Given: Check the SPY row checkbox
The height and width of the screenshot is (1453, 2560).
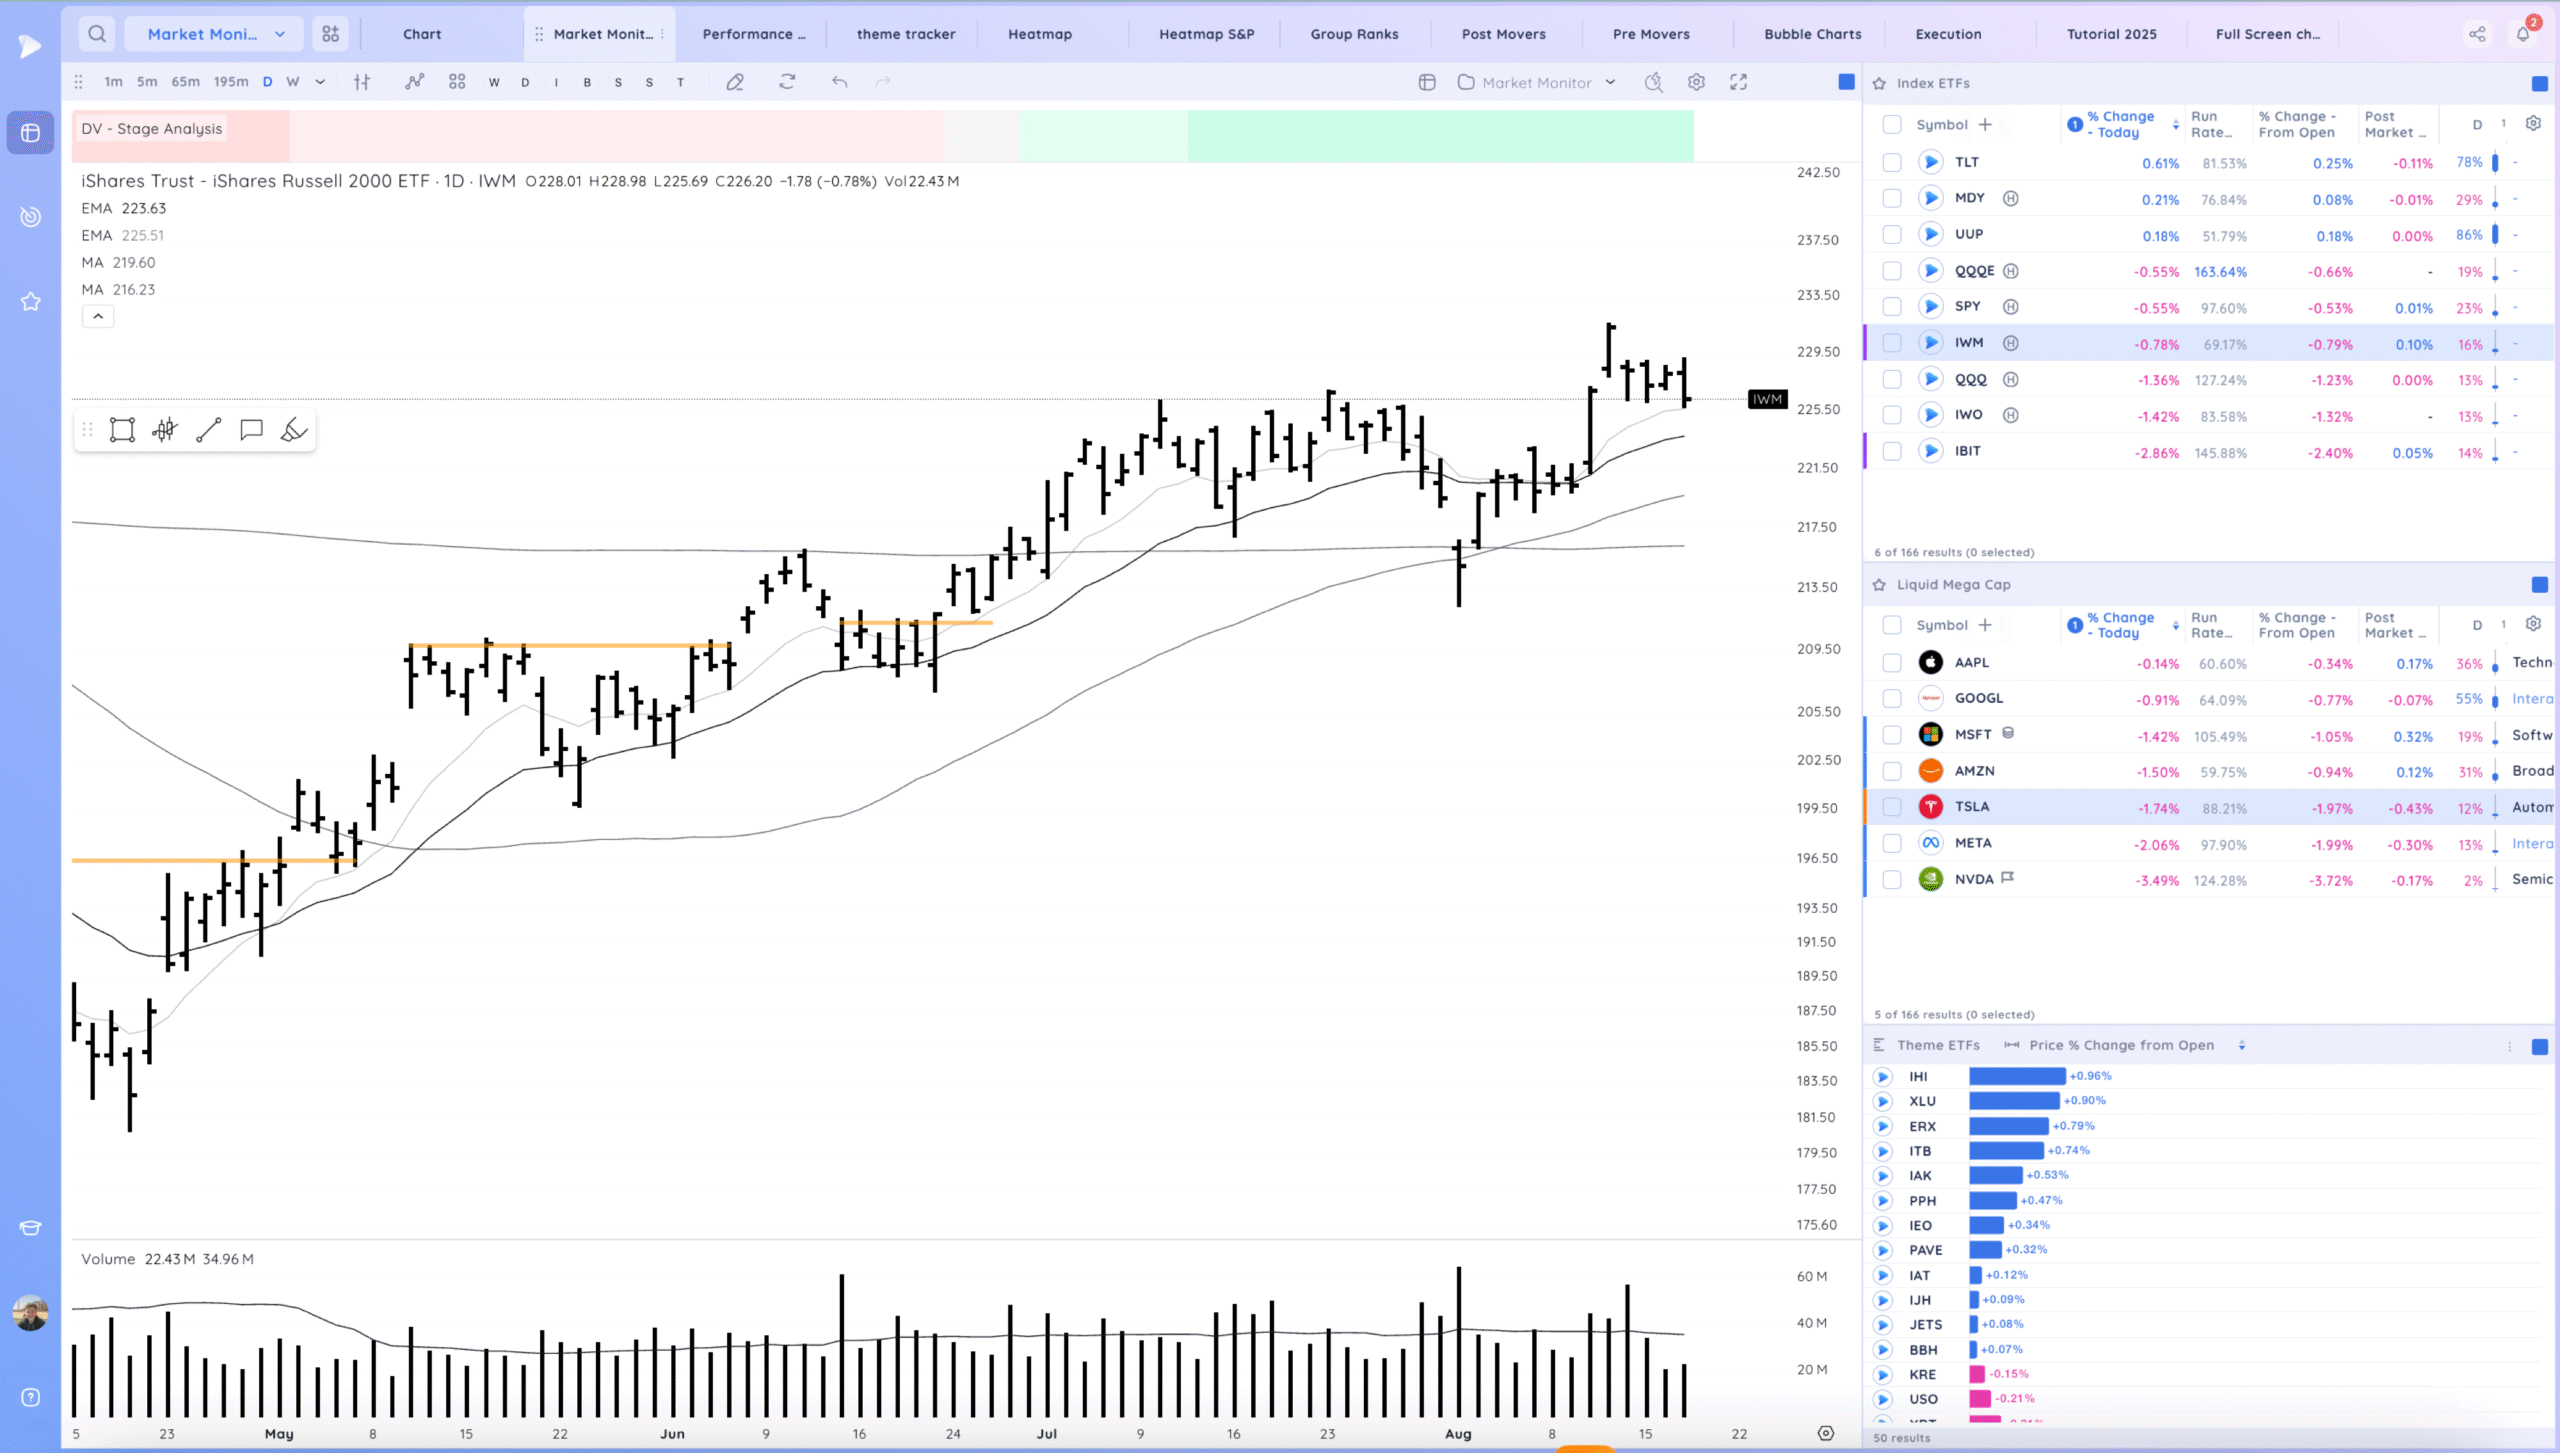Looking at the screenshot, I should [x=1892, y=307].
